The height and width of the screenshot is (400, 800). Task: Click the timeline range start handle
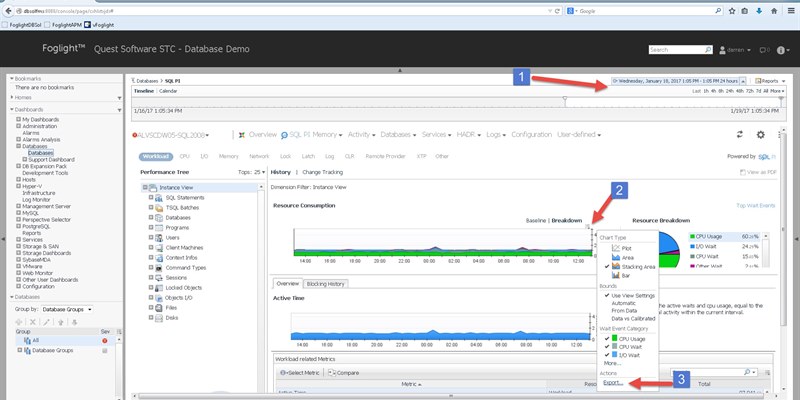point(564,98)
